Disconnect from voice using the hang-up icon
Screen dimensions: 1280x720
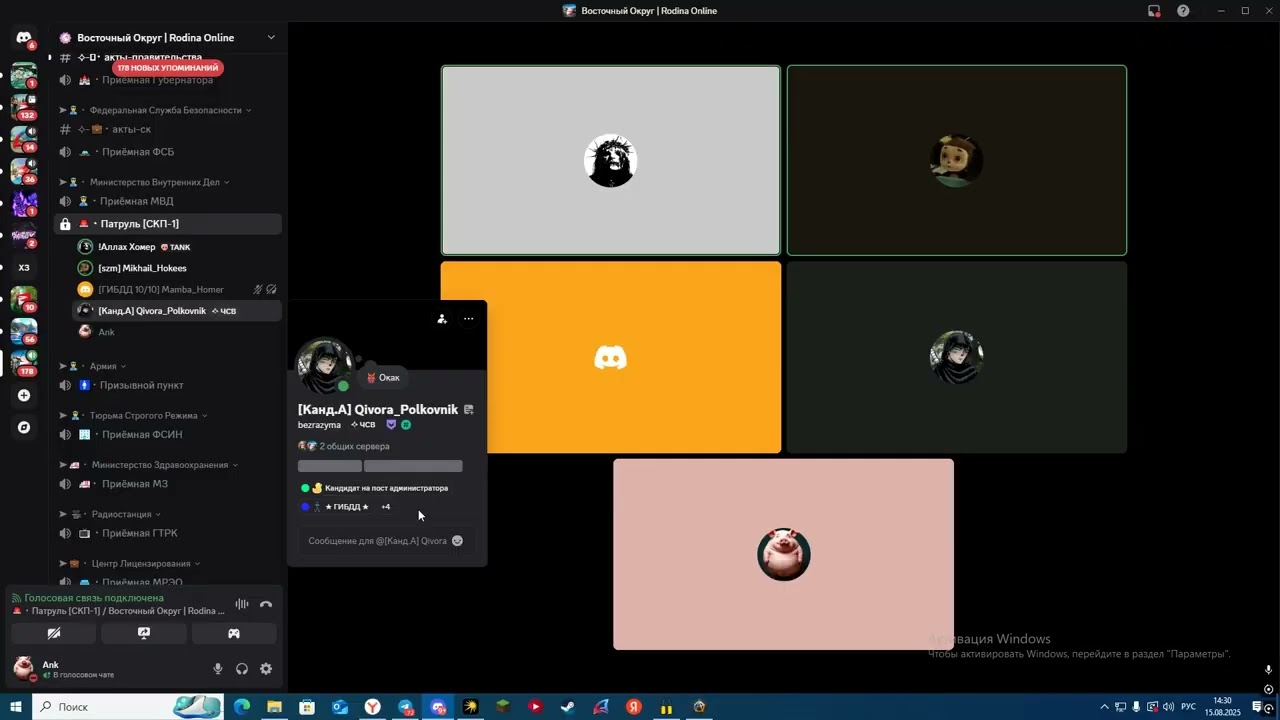(266, 604)
